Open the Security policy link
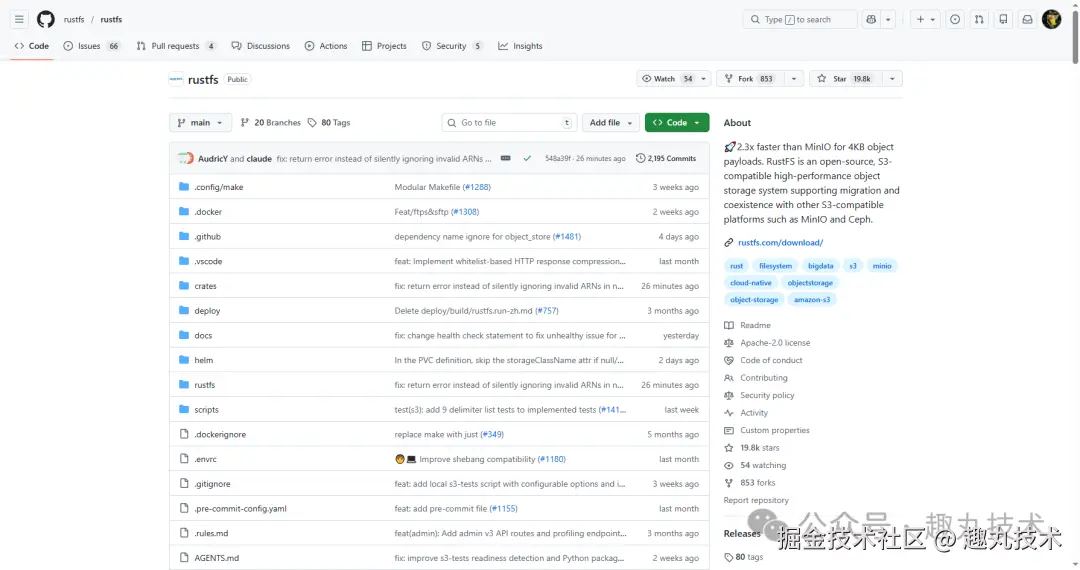The height and width of the screenshot is (570, 1080). pyautogui.click(x=767, y=395)
